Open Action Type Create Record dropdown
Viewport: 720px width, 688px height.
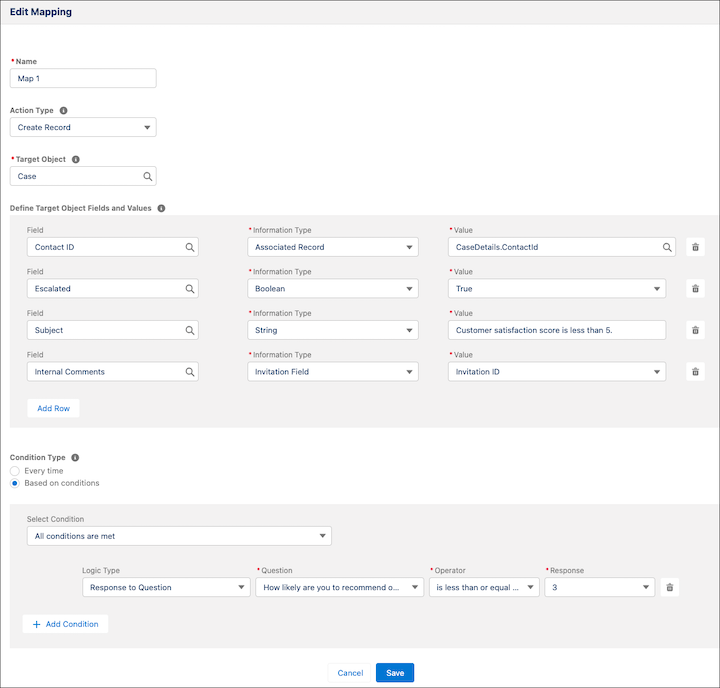83,127
